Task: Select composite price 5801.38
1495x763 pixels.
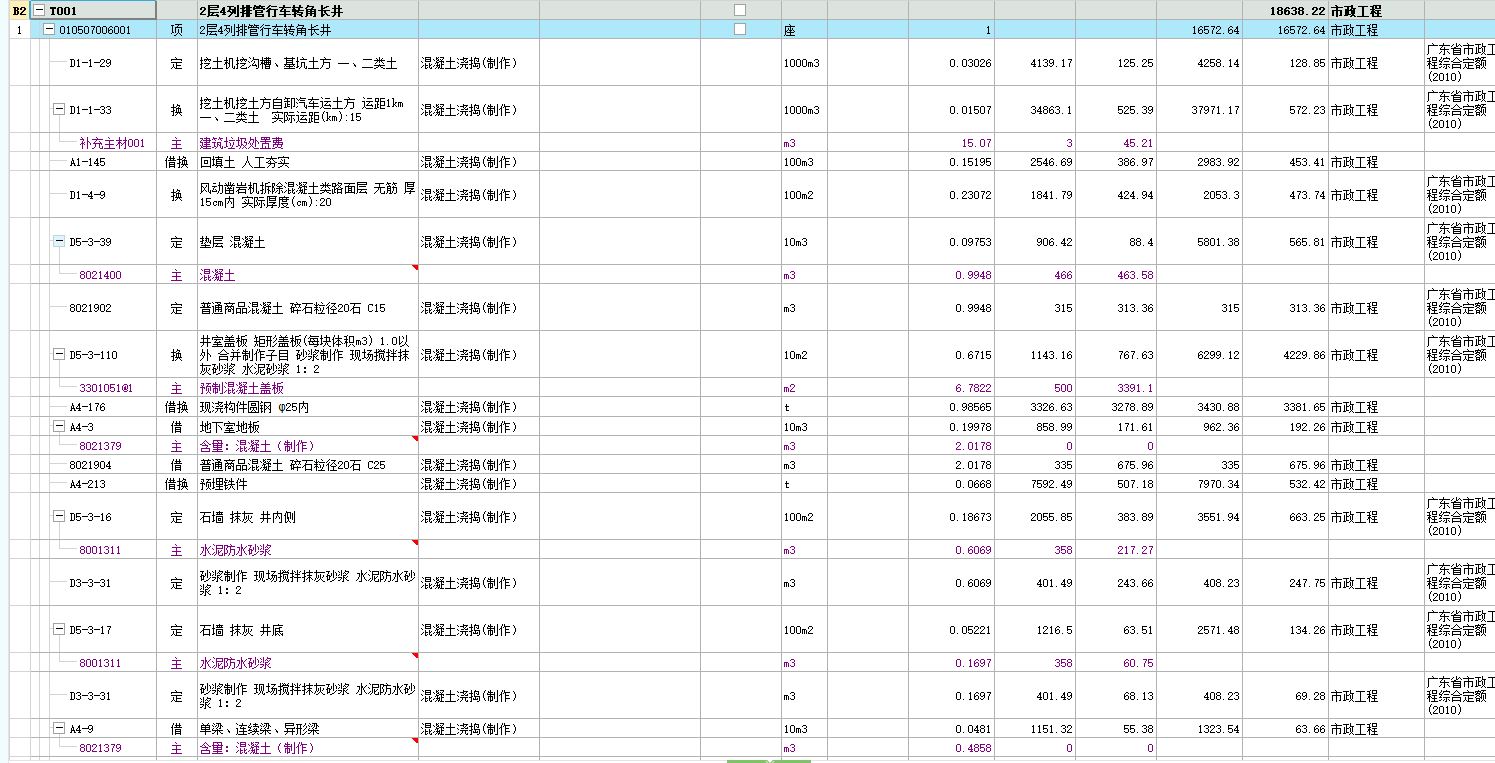Action: [1218, 242]
